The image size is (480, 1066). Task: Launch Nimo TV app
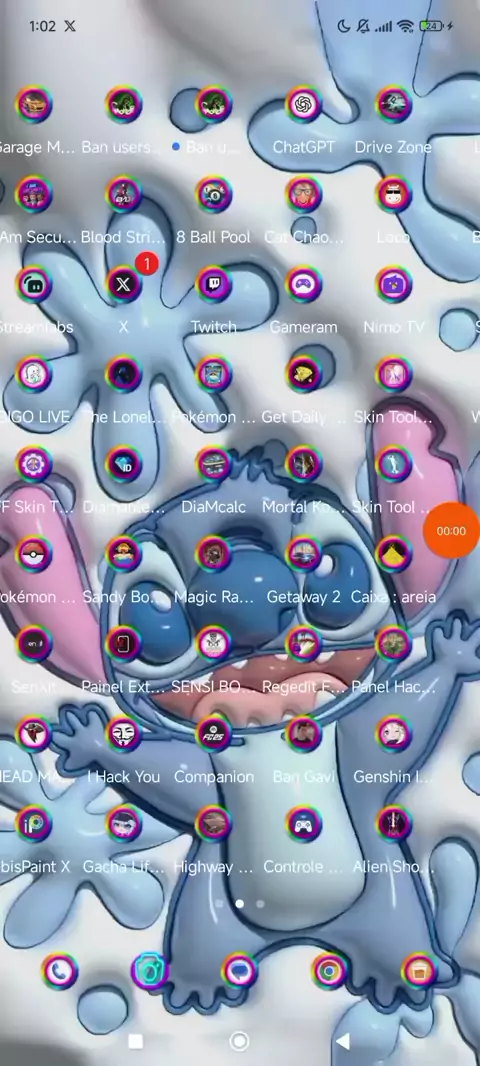point(394,284)
